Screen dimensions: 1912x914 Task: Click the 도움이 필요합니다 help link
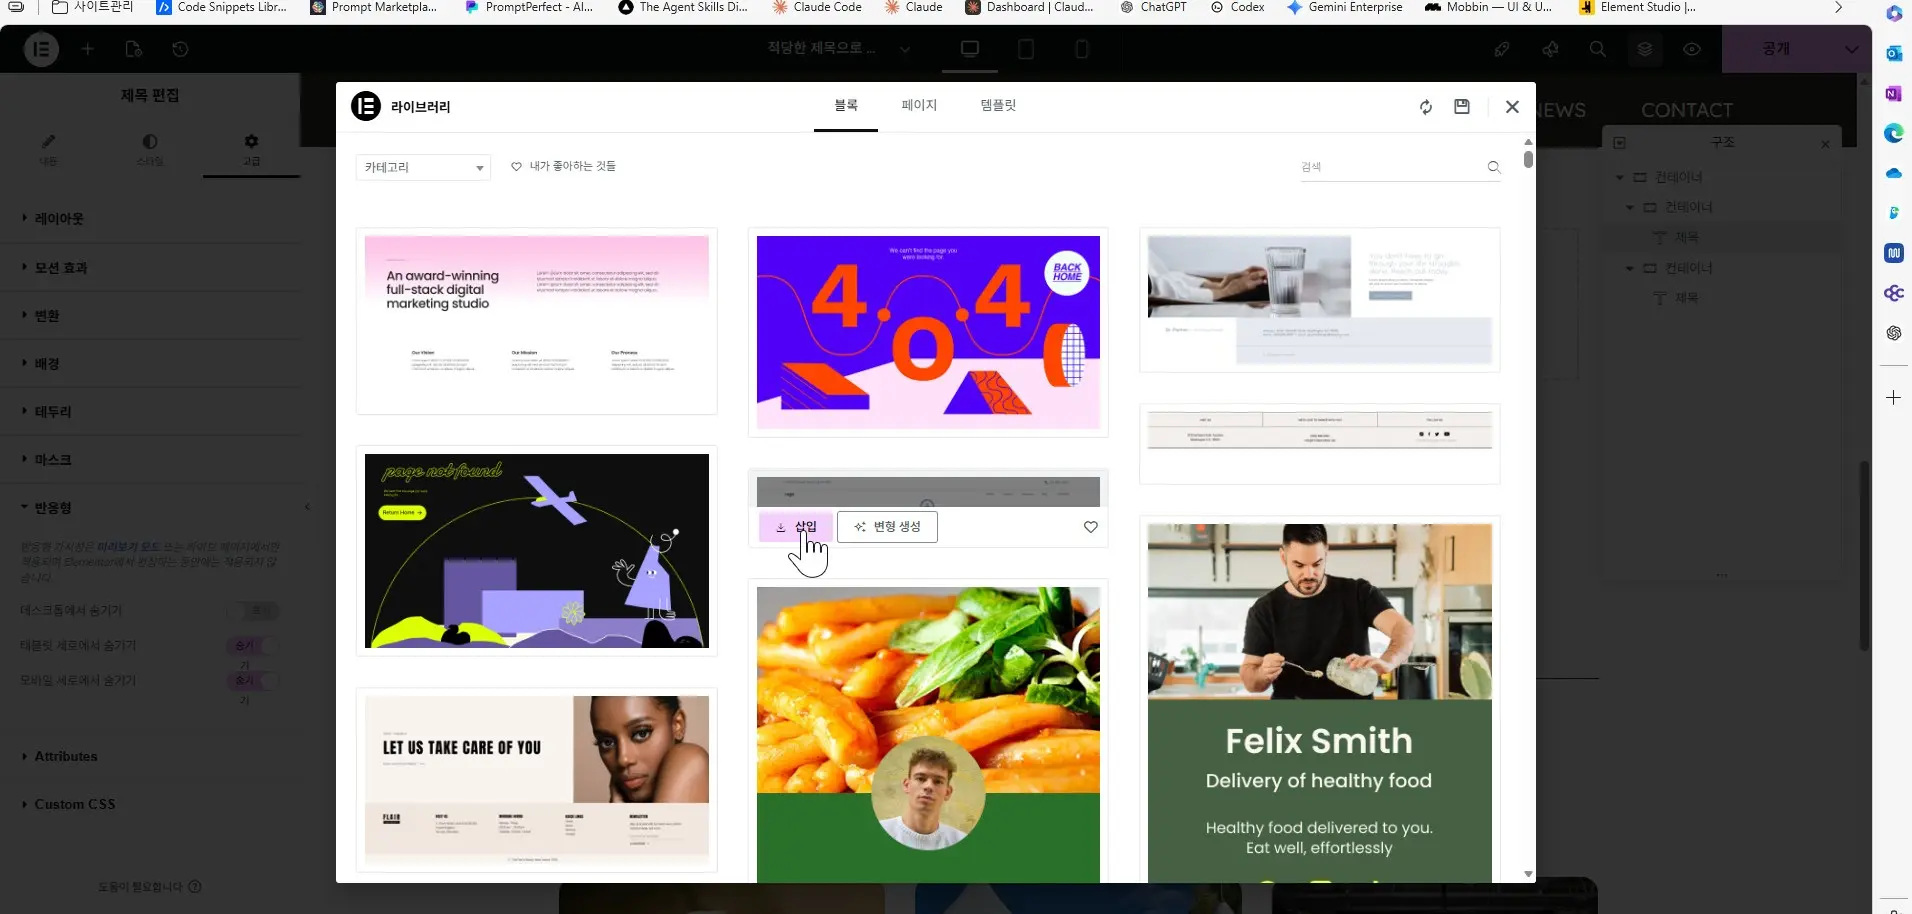pos(150,887)
